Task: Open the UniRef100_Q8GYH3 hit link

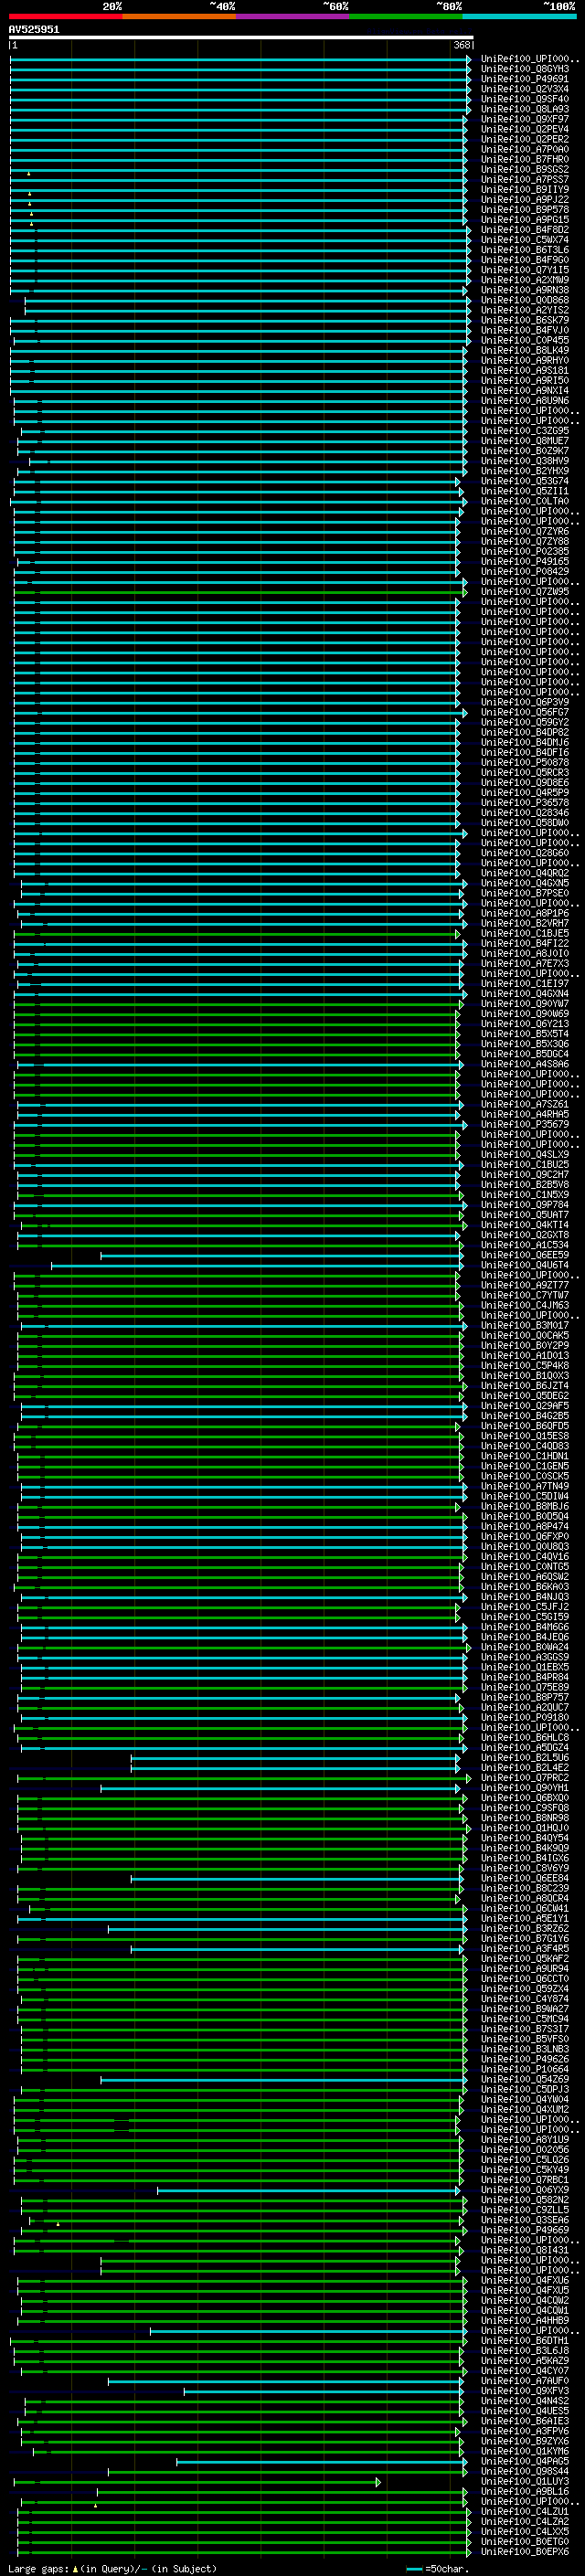Action: tap(525, 69)
